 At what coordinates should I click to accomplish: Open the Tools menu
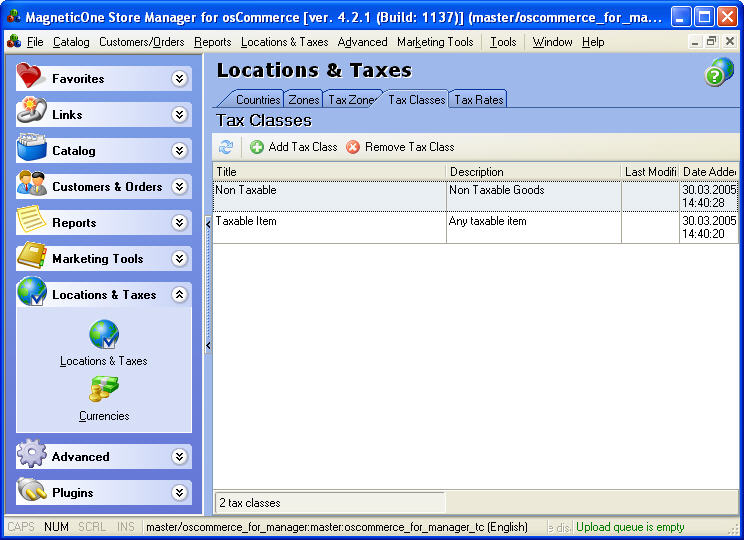(x=503, y=42)
